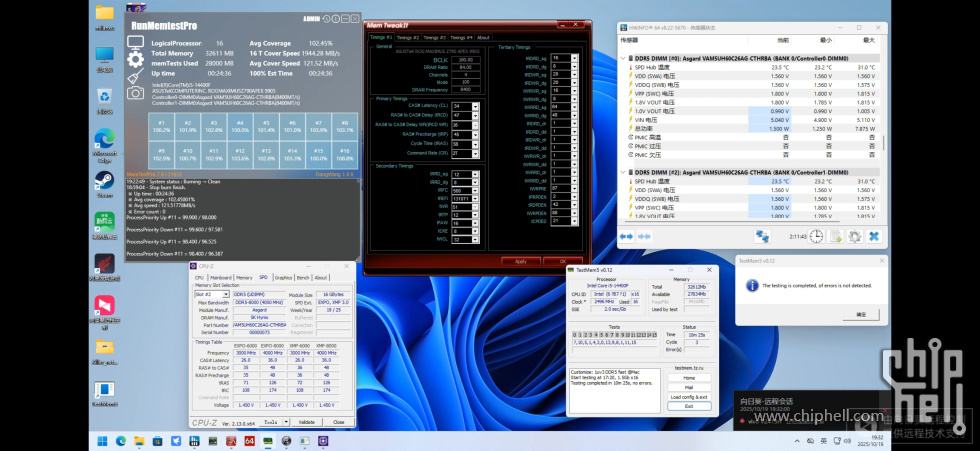Open Steam desktop shortcut
The height and width of the screenshot is (451, 980).
point(104,182)
